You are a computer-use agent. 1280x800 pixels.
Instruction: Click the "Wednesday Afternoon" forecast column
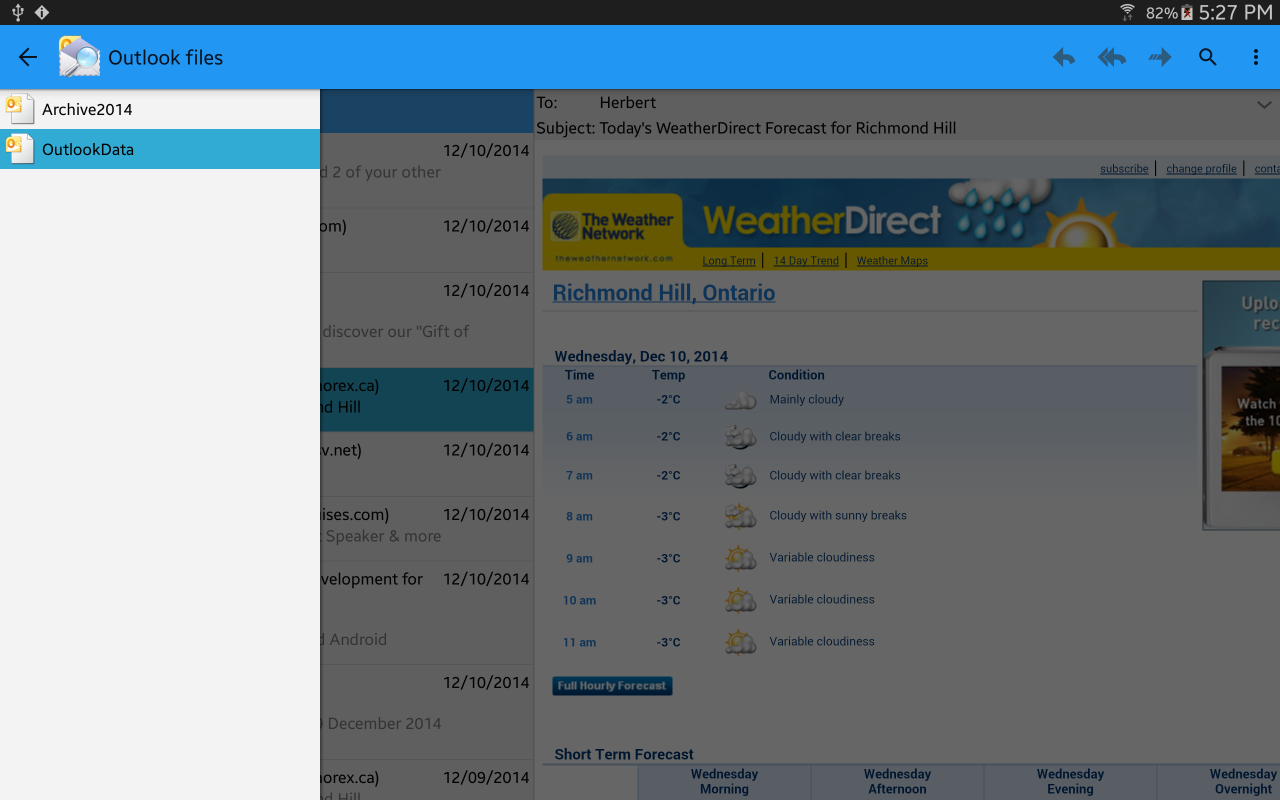(x=897, y=782)
